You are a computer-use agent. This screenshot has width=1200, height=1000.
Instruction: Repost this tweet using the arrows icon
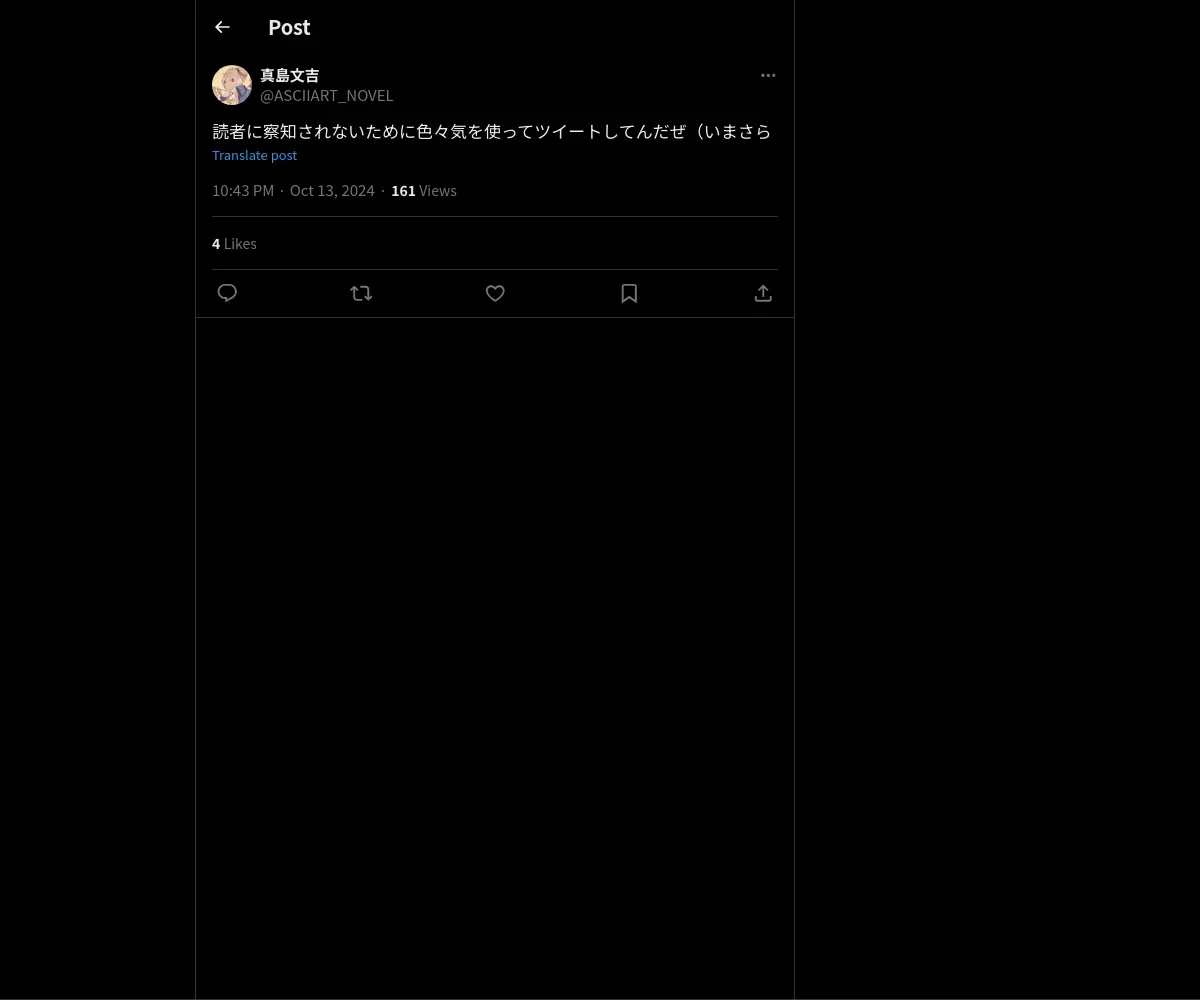coord(361,293)
